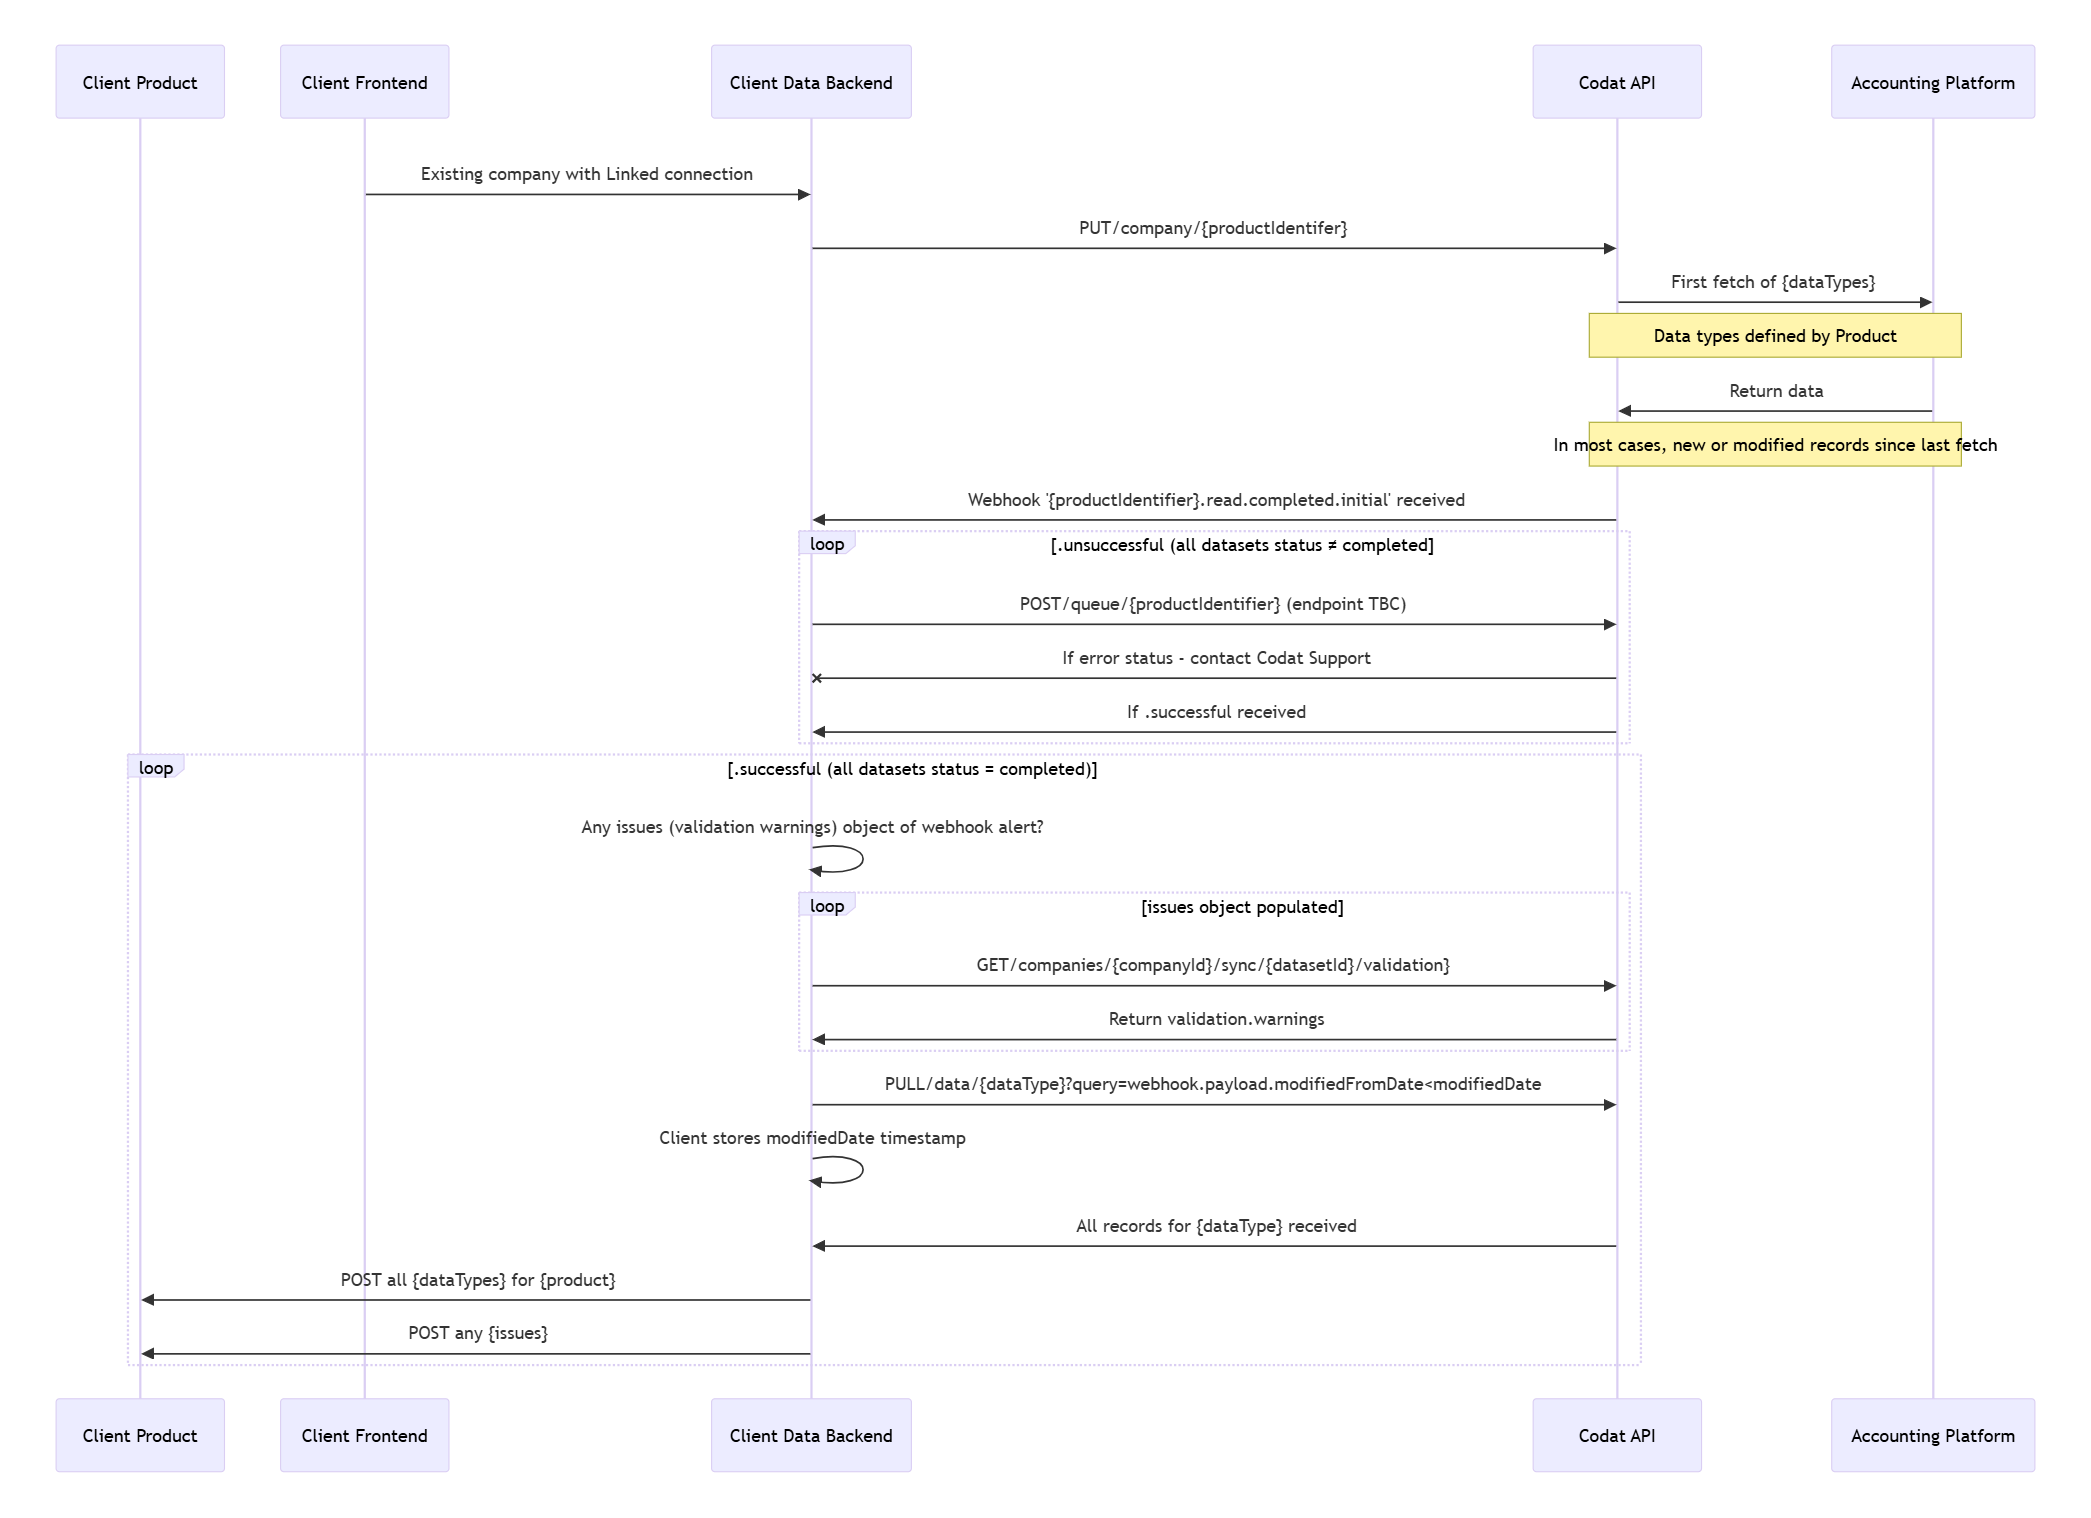Viewport: 2091px width, 1518px height.
Task: Select the yellow 'Data types defined by Product' note
Action: 1774,335
